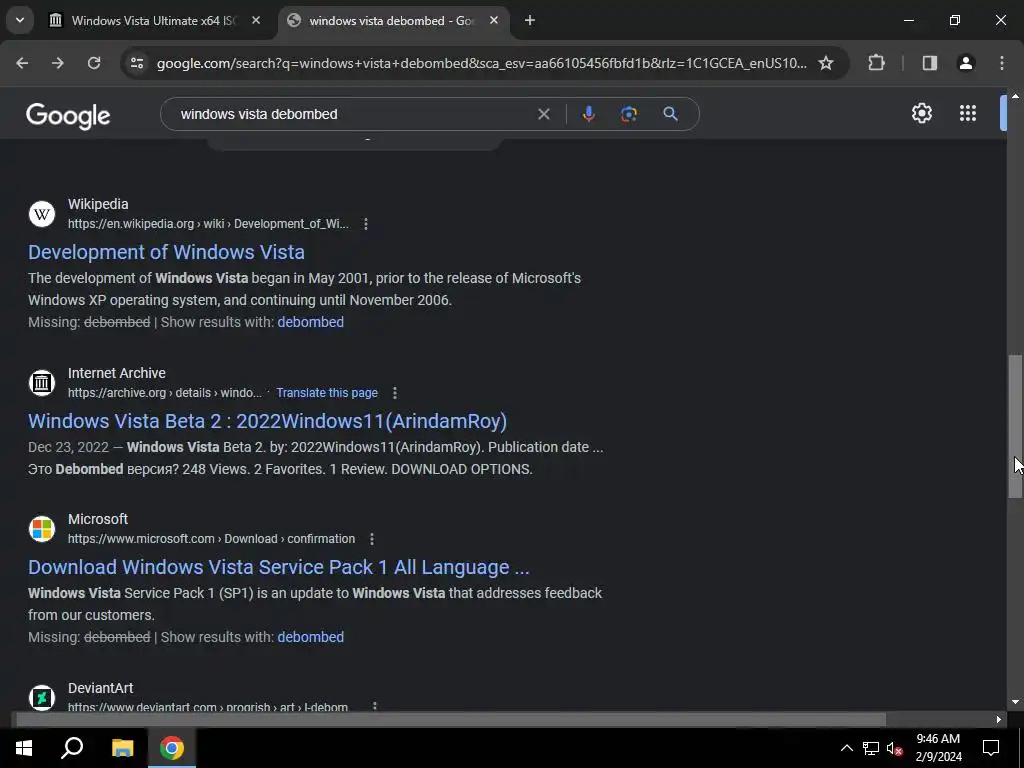Start a voice search with the microphone
Viewport: 1024px width, 768px height.
[588, 114]
